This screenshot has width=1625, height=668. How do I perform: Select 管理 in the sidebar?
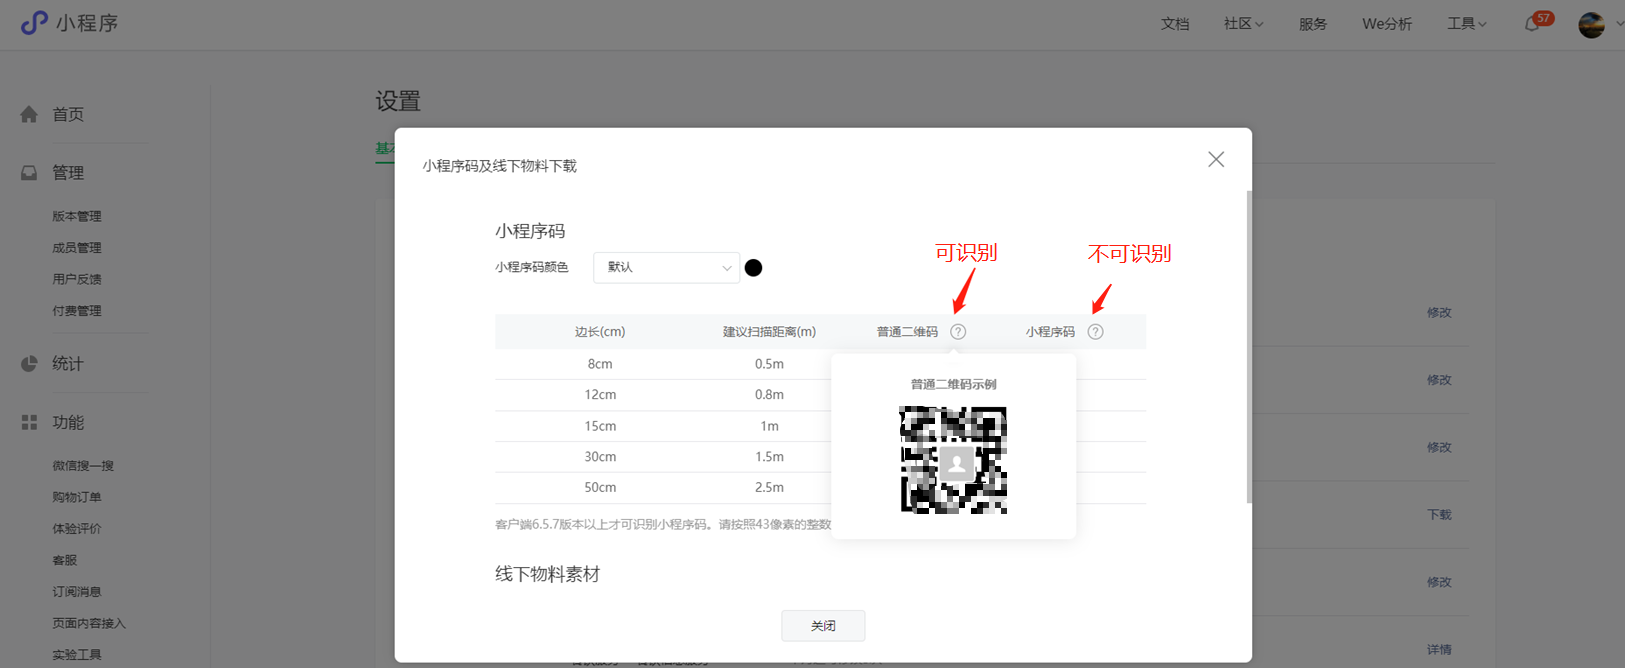[x=68, y=173]
